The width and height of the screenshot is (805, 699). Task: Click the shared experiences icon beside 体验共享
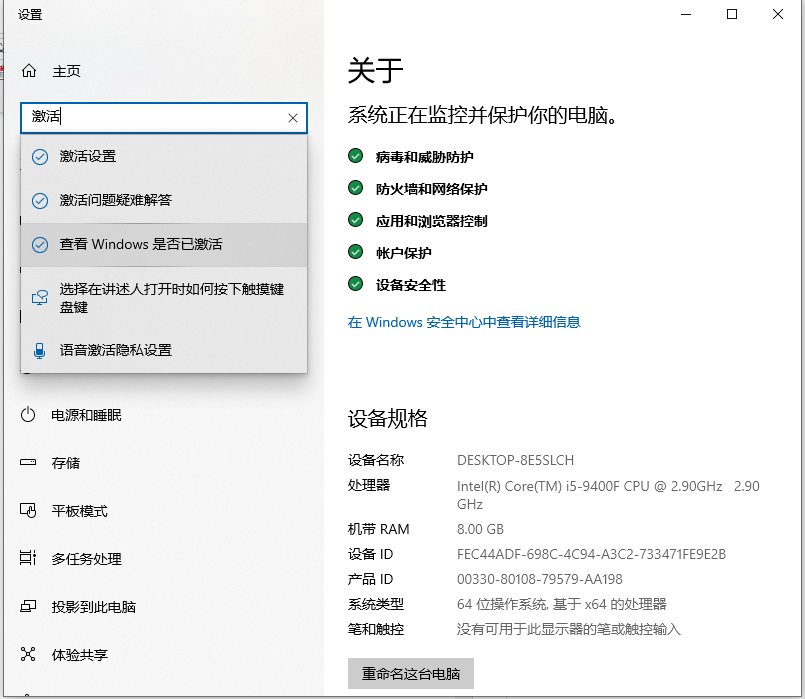[29, 655]
